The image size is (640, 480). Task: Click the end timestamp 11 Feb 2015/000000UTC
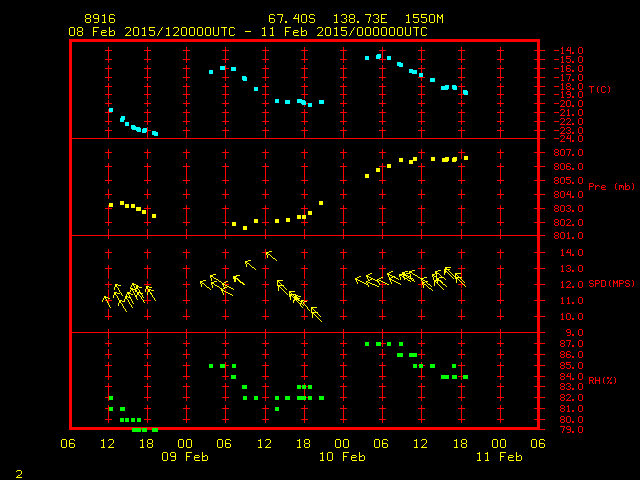tap(344, 32)
